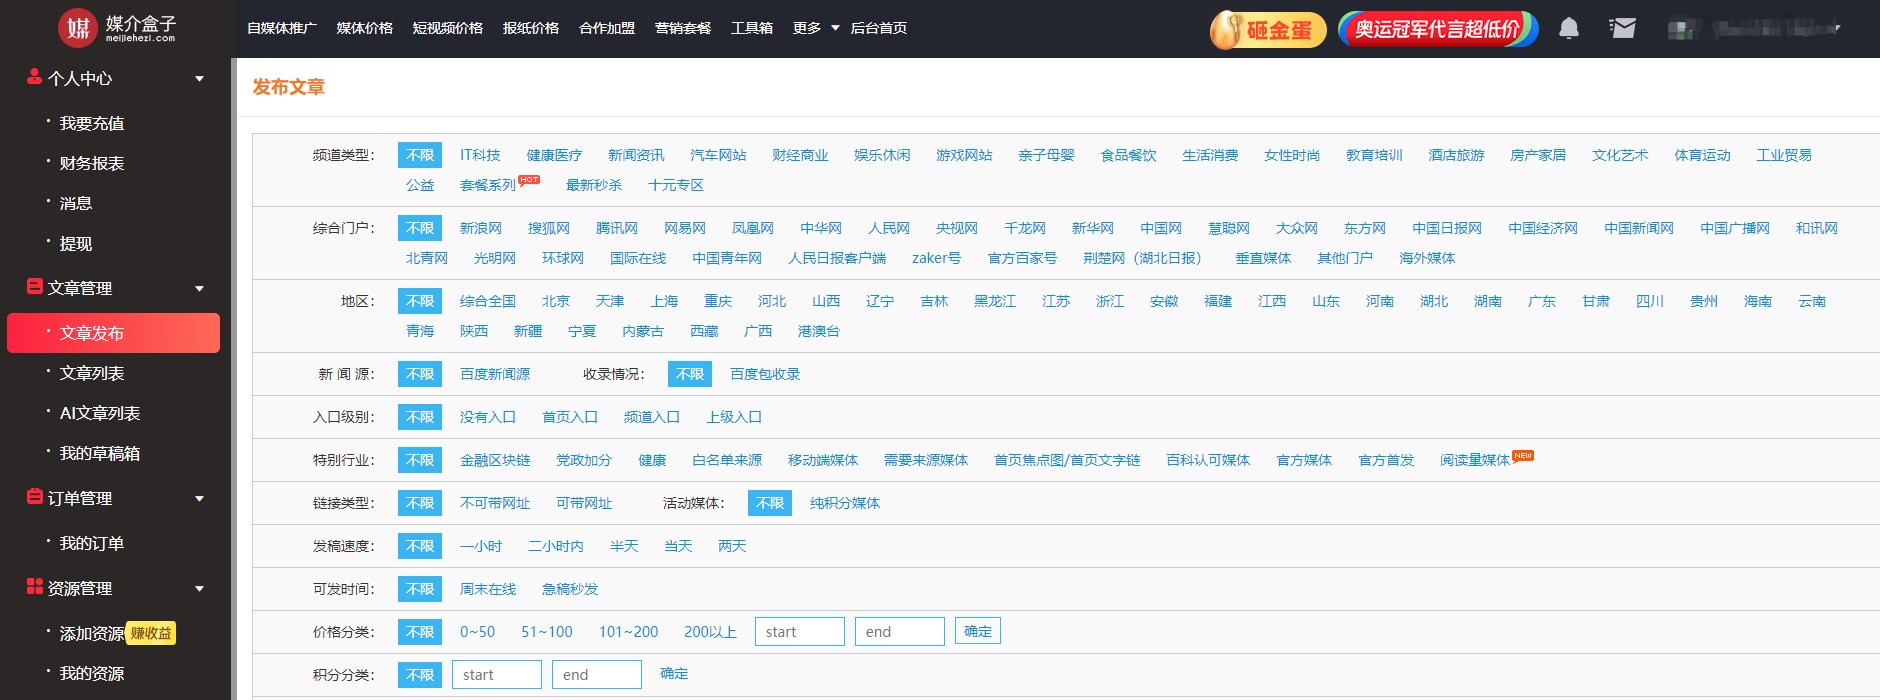This screenshot has width=1880, height=700.
Task: Filter speed by 一小时
Action: (x=481, y=546)
